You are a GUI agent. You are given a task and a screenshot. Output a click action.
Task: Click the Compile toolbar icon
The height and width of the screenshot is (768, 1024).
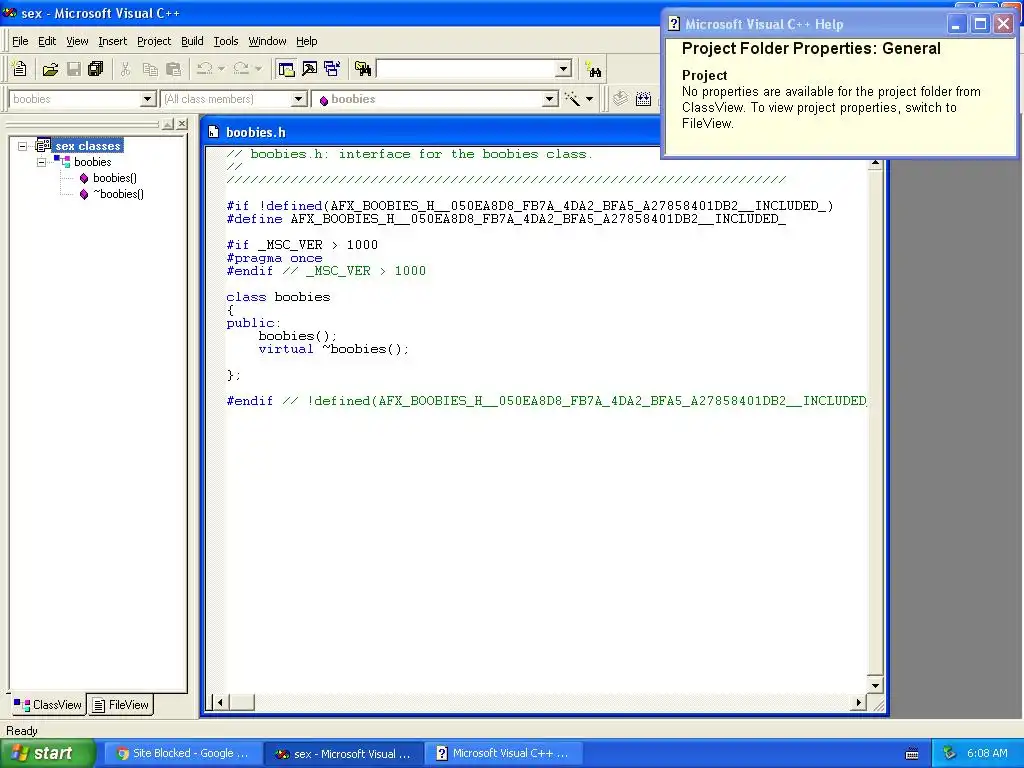[x=620, y=99]
